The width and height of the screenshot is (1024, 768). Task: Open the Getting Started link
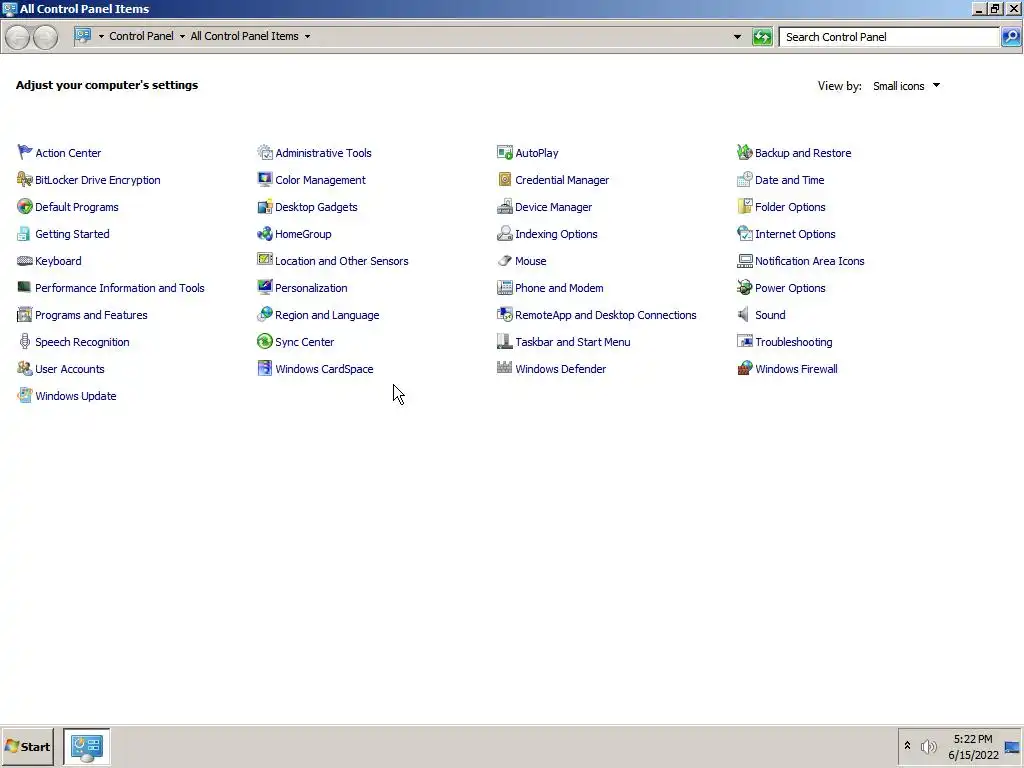tap(72, 234)
